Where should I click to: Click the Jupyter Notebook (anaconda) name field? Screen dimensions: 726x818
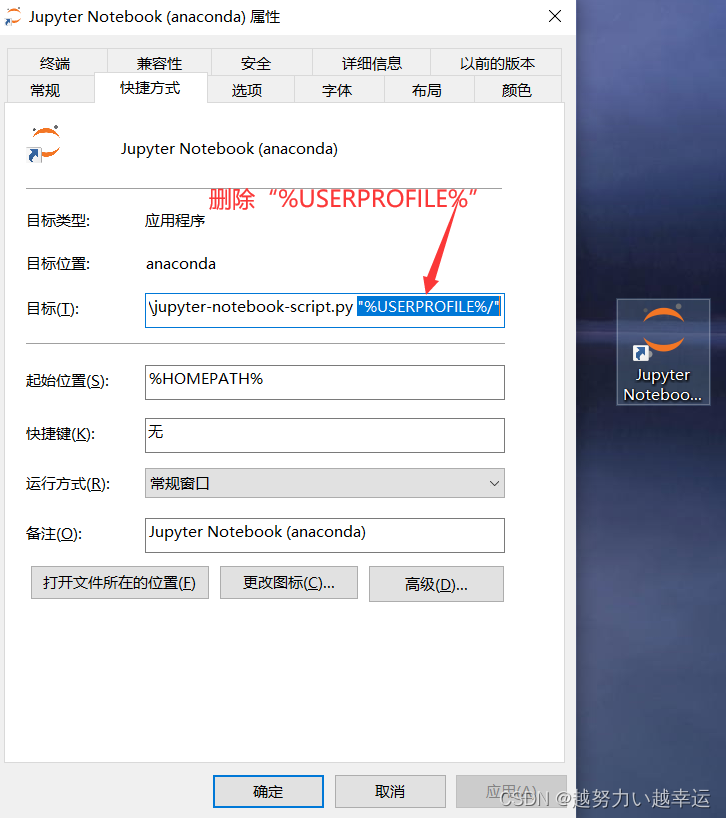click(x=229, y=149)
